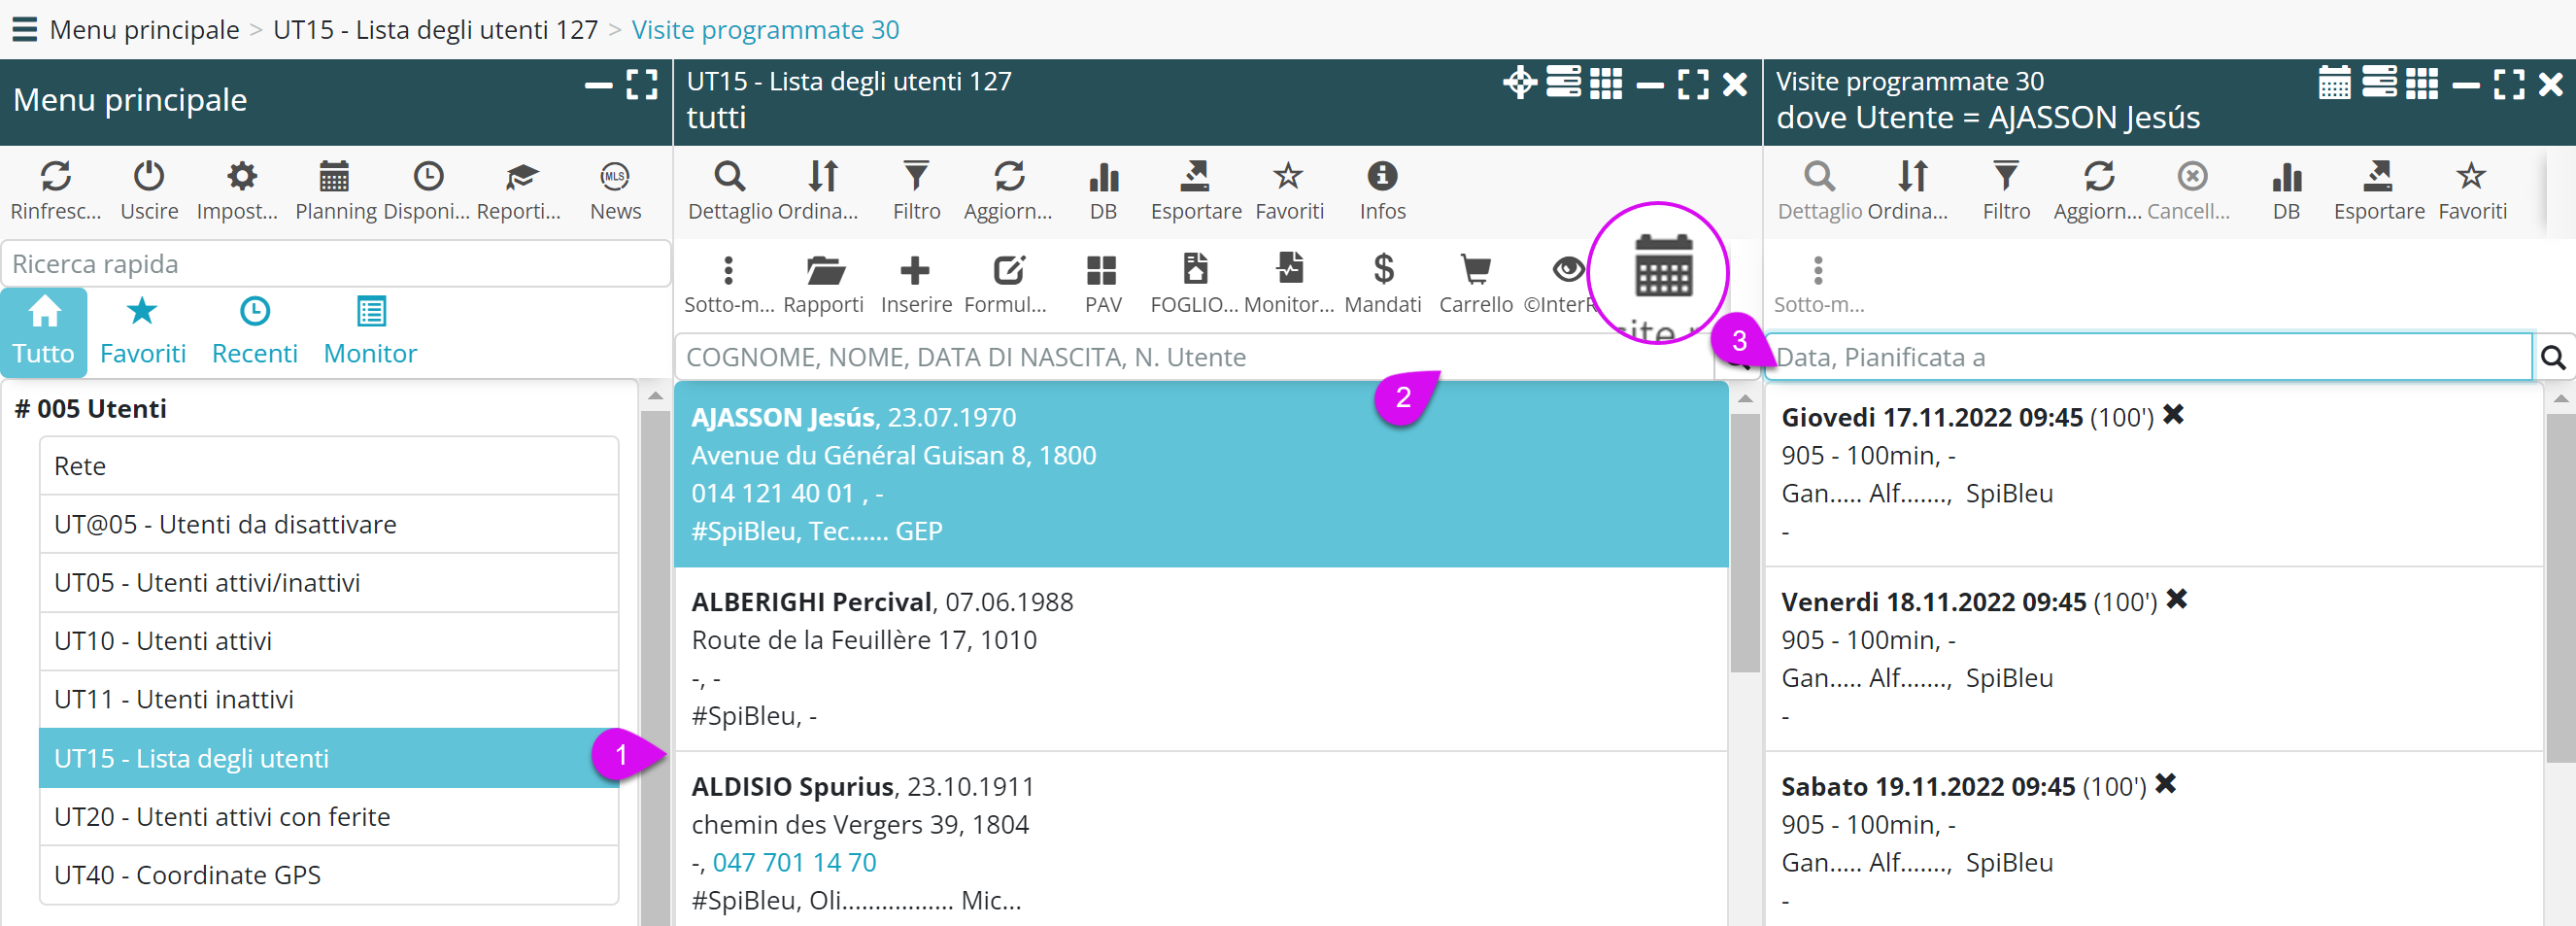The image size is (2576, 926).
Task: Open the hamburger menu at top left
Action: point(24,30)
